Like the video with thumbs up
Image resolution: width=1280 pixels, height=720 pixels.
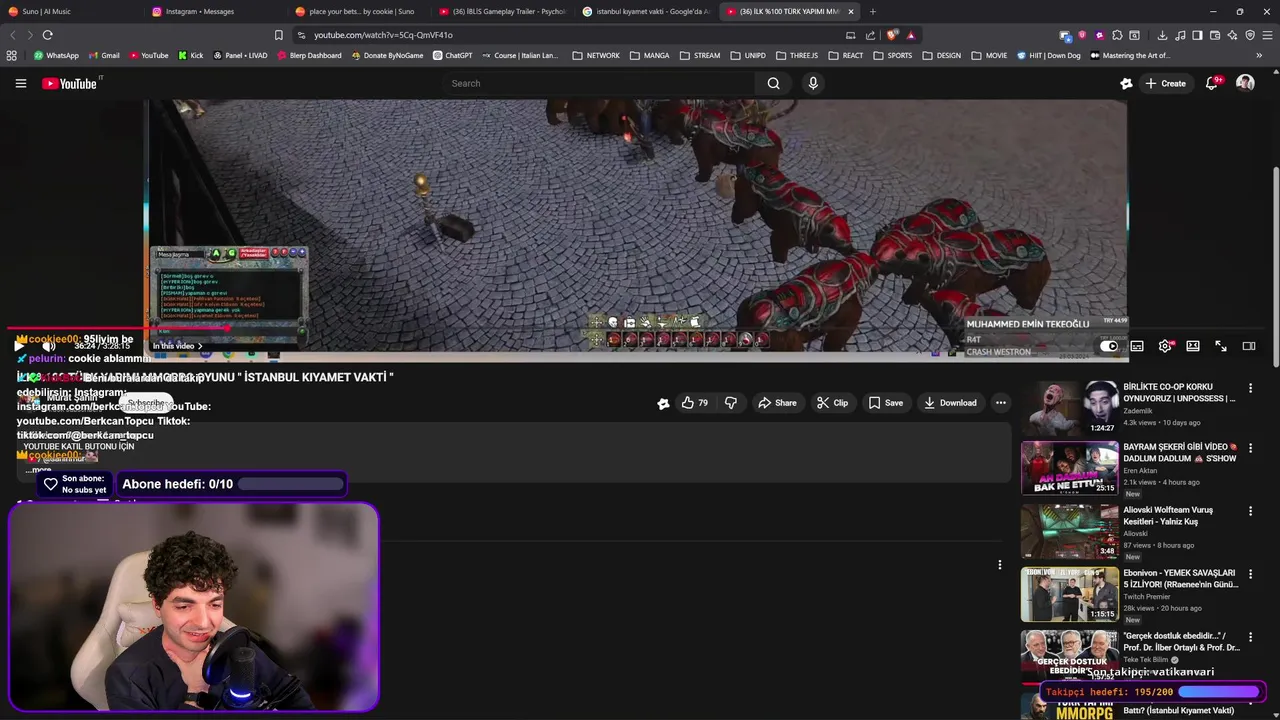tap(694, 403)
